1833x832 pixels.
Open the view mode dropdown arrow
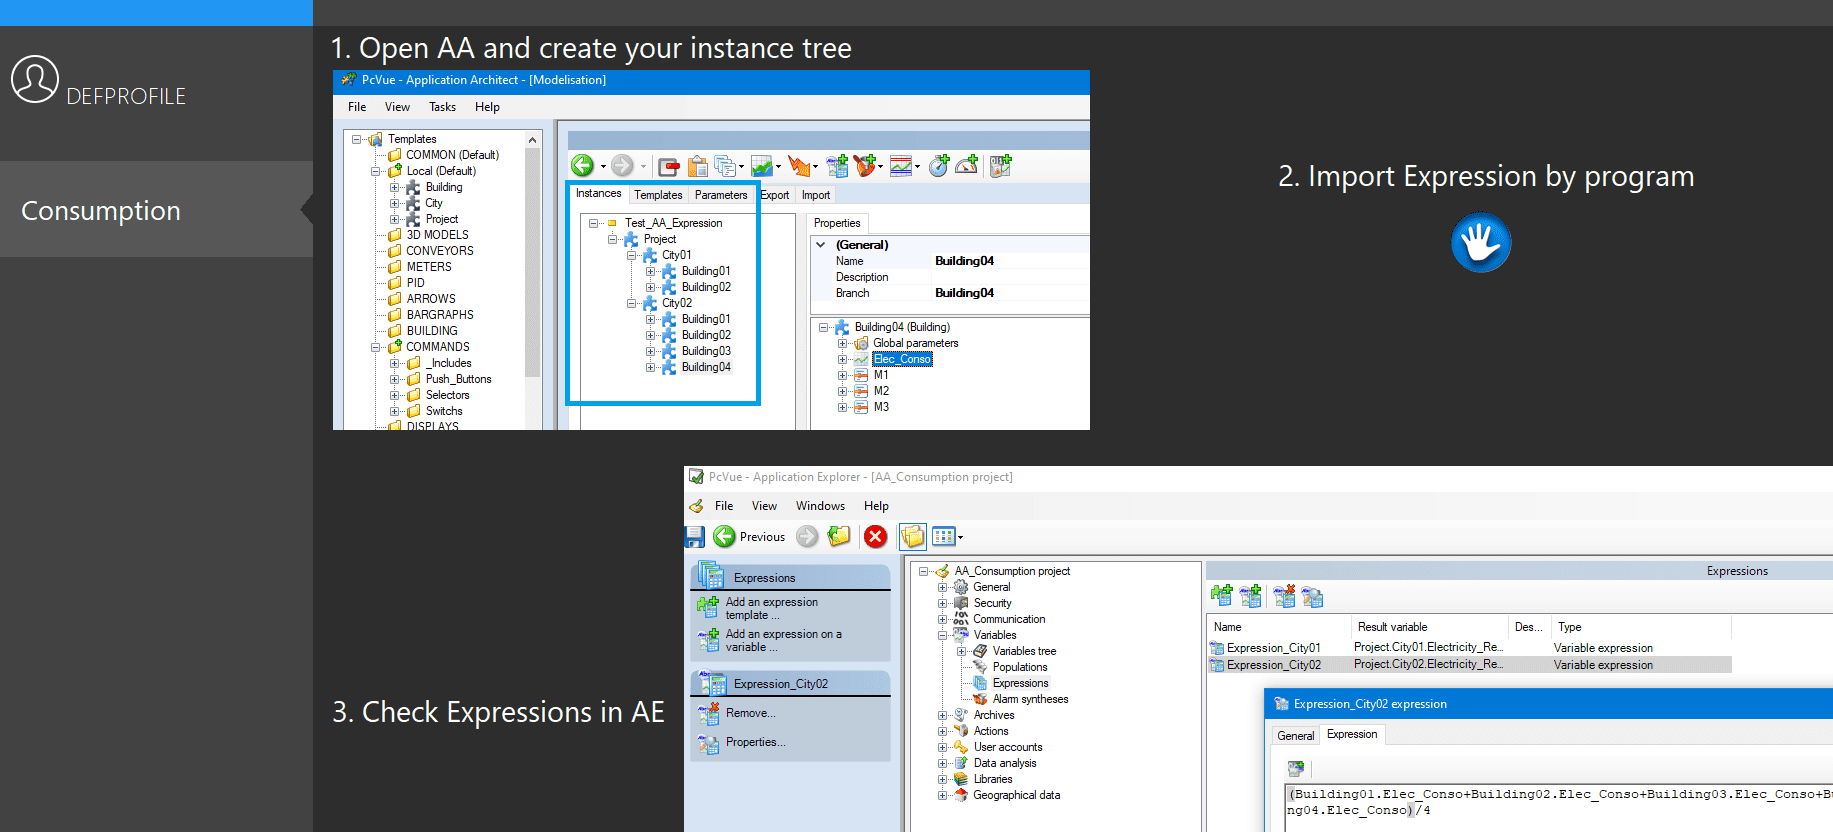tap(961, 538)
